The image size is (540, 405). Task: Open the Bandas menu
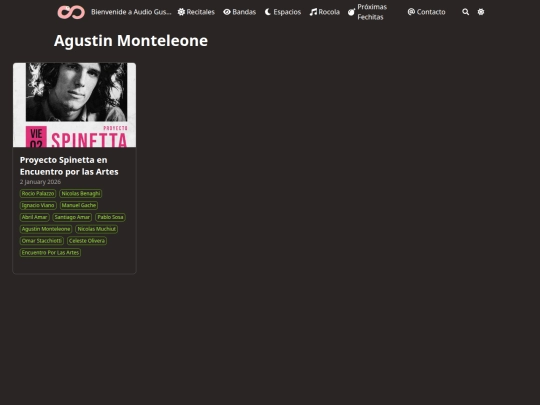coord(239,12)
